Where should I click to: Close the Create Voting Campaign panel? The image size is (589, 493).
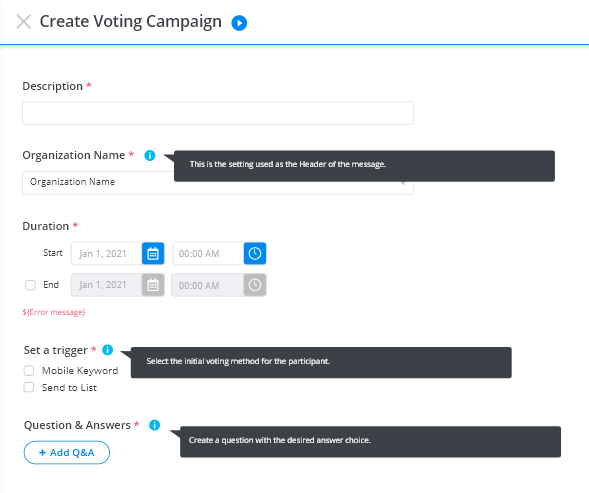coord(24,22)
